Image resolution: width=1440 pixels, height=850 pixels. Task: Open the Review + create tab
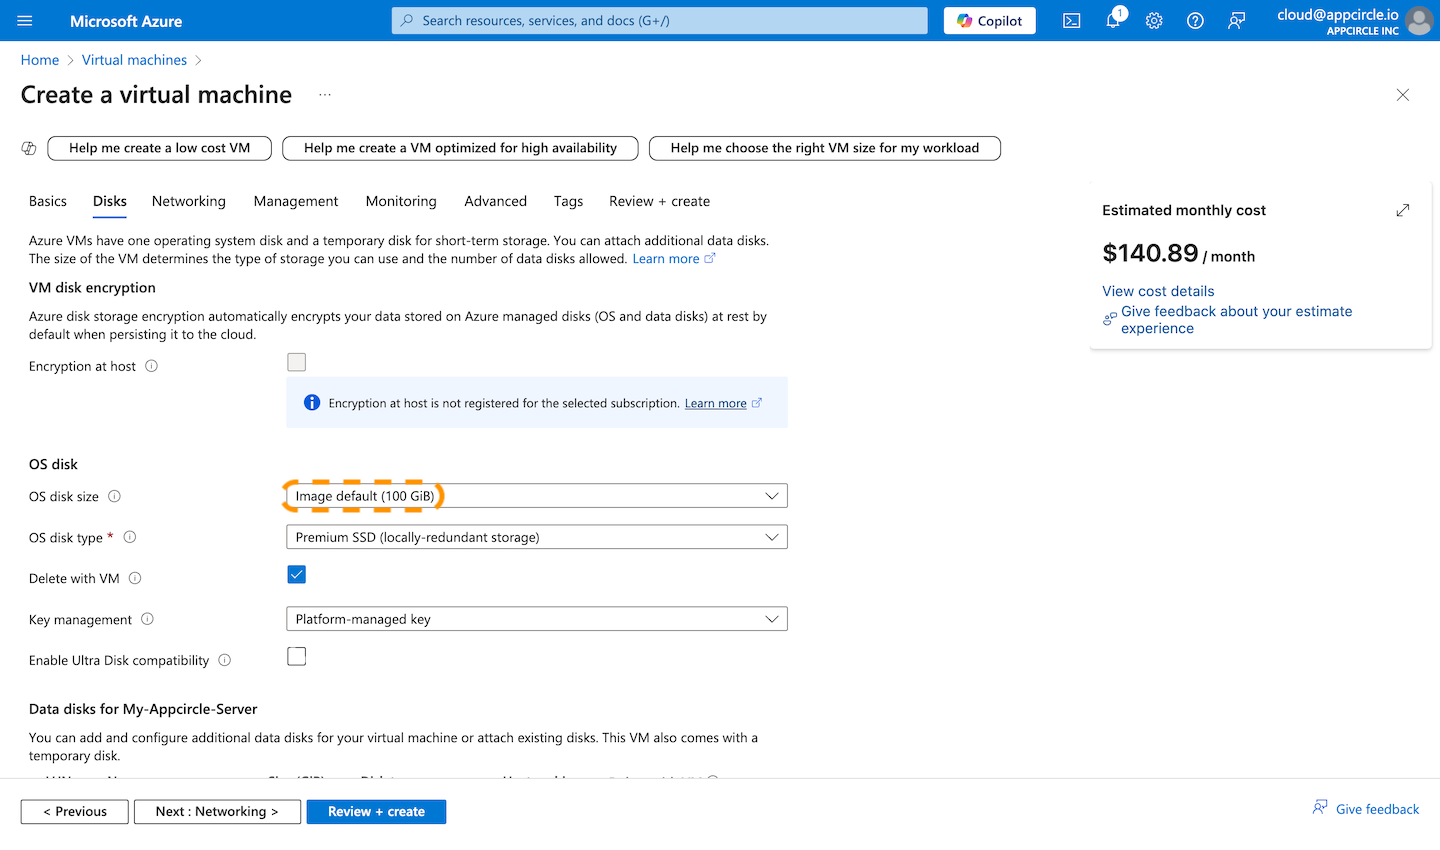pos(660,201)
